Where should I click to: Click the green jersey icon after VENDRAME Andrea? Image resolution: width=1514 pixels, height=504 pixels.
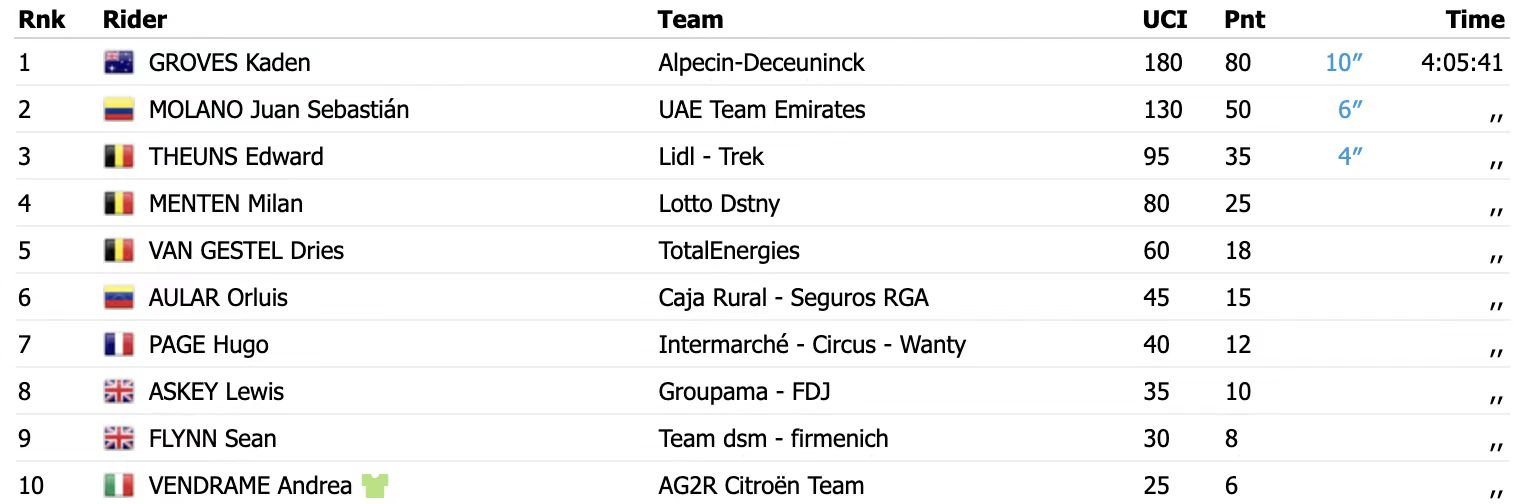tap(375, 486)
